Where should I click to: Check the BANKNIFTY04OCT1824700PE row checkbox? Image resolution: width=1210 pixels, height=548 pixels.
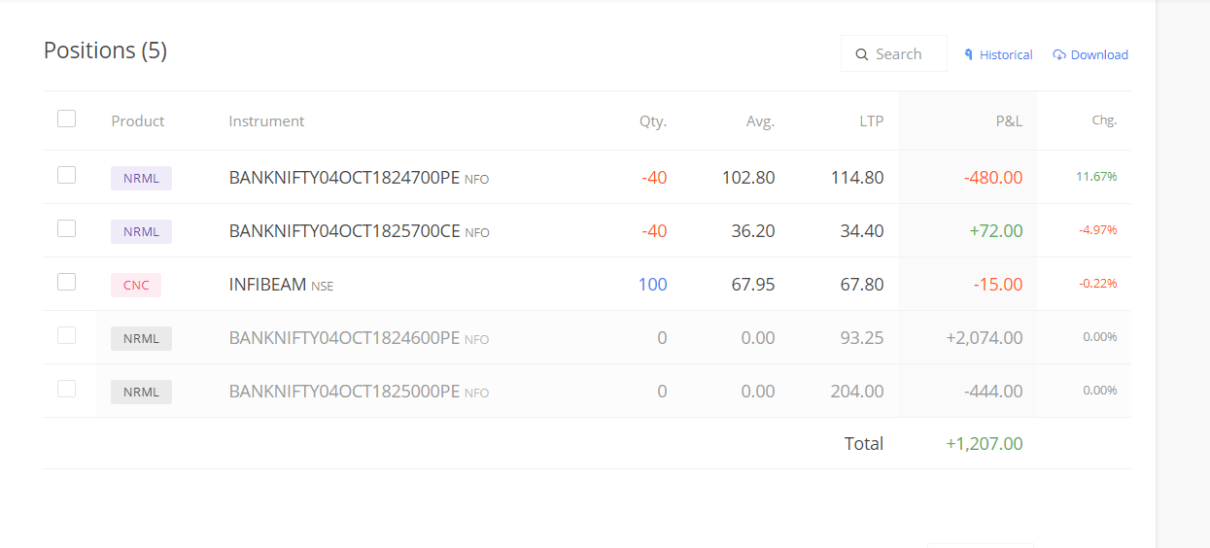(x=66, y=175)
